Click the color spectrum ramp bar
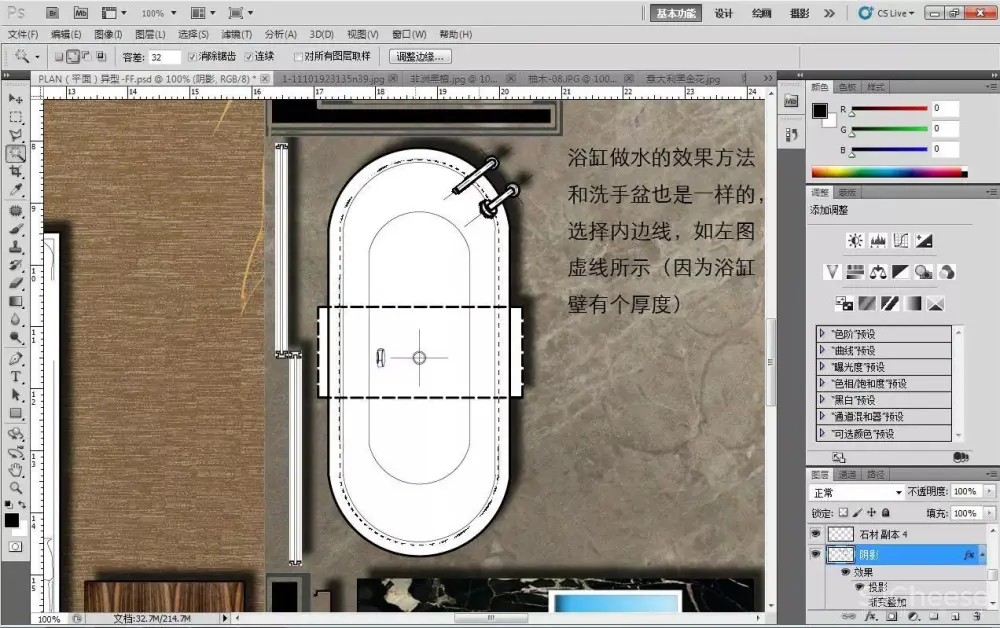 coord(889,172)
